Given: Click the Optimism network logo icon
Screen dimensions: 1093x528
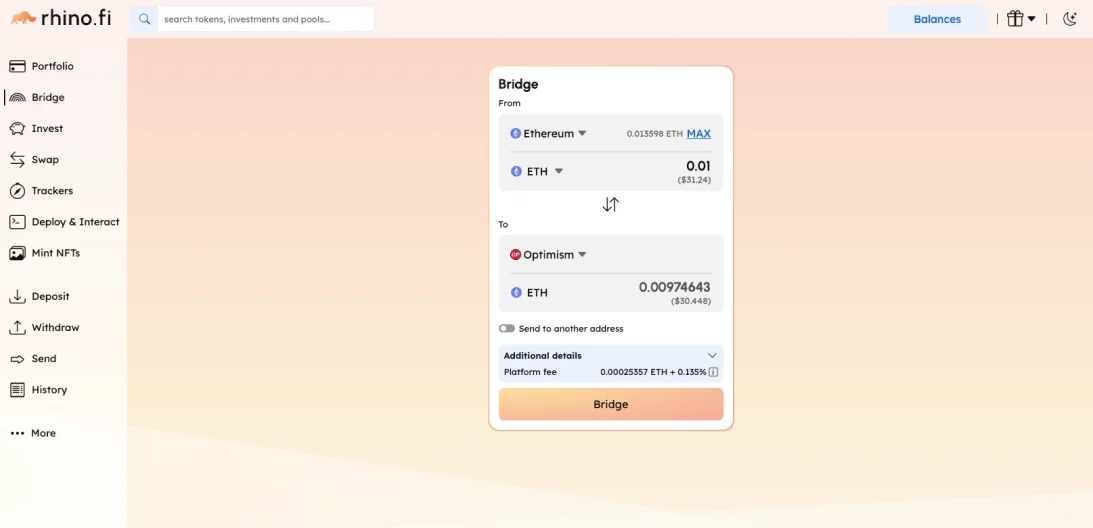Looking at the screenshot, I should tap(516, 255).
